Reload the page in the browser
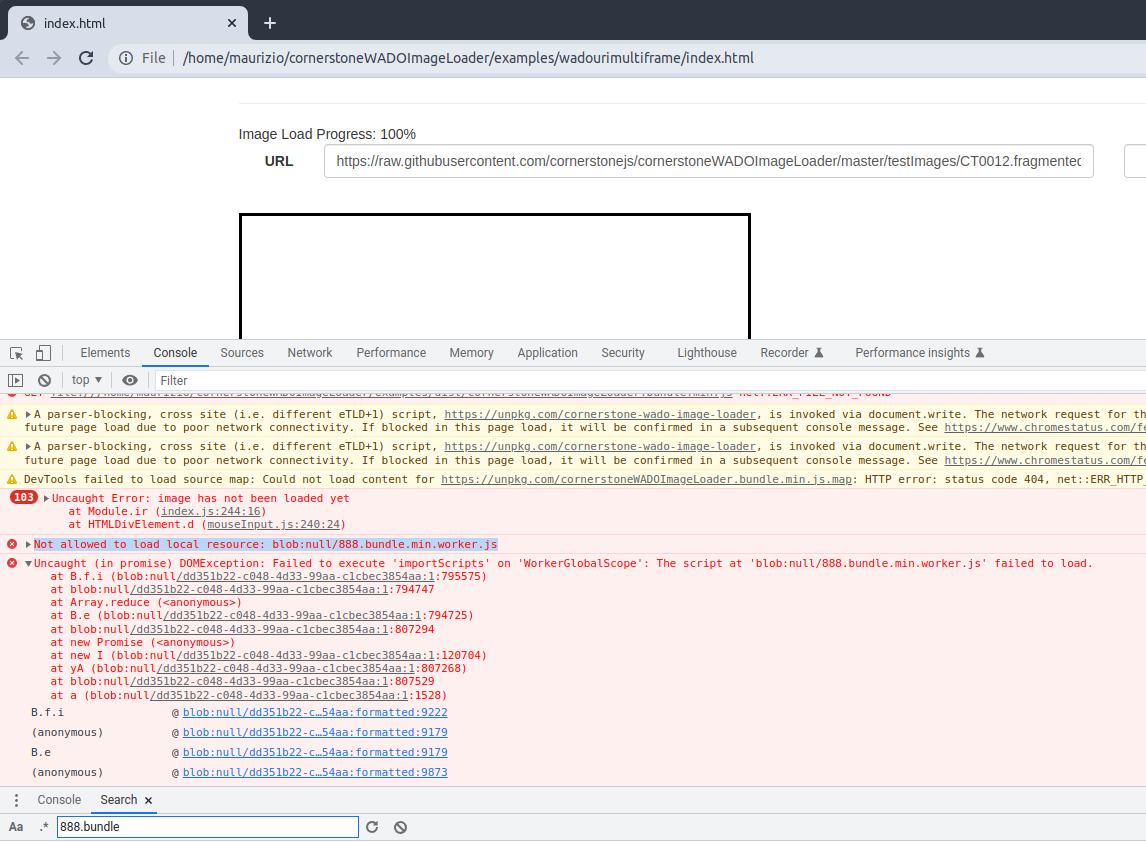 [x=86, y=58]
